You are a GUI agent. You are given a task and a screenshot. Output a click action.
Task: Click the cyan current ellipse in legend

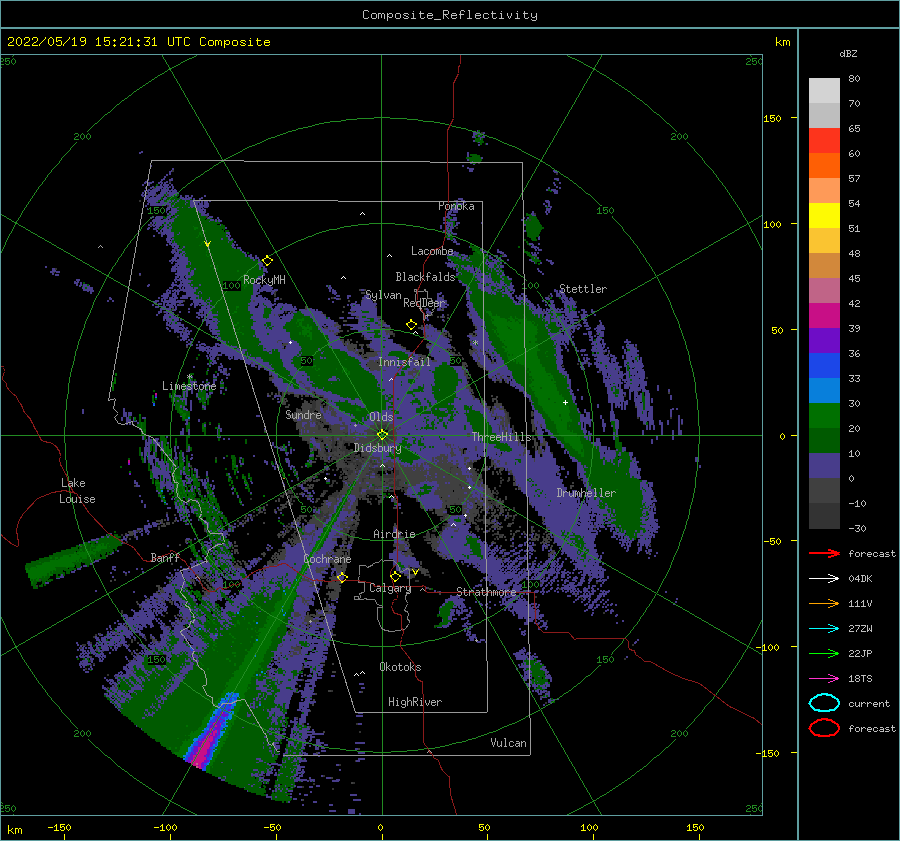[x=824, y=703]
